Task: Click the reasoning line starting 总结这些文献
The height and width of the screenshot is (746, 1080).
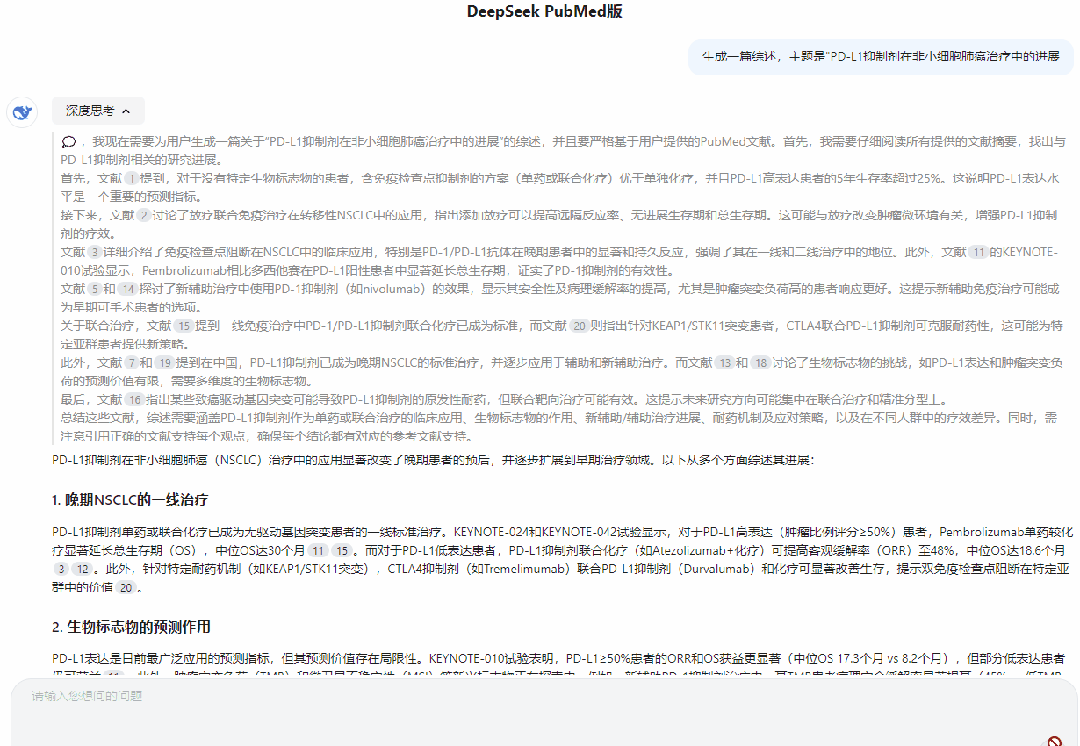Action: click(x=559, y=426)
